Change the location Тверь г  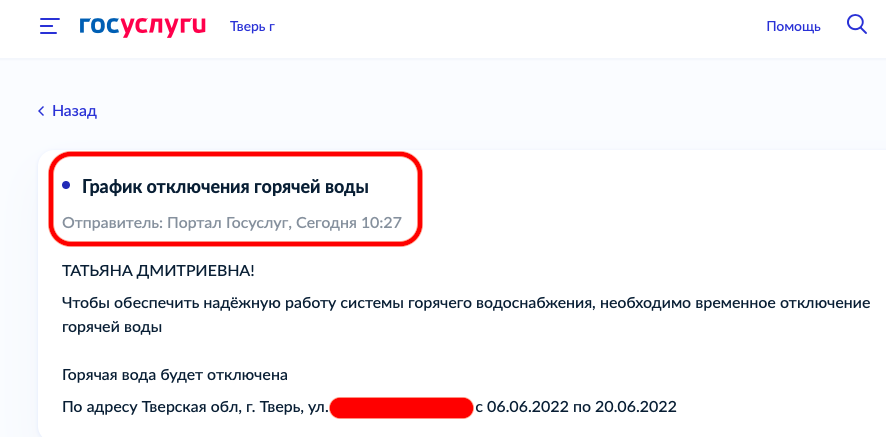(252, 26)
